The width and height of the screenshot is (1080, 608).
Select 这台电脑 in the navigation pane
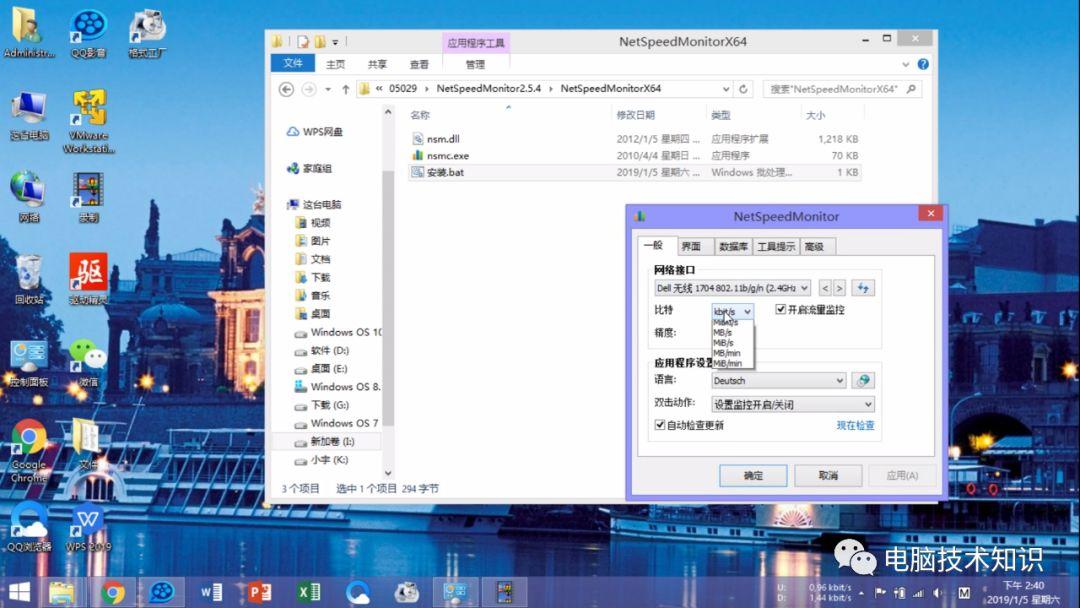point(322,205)
